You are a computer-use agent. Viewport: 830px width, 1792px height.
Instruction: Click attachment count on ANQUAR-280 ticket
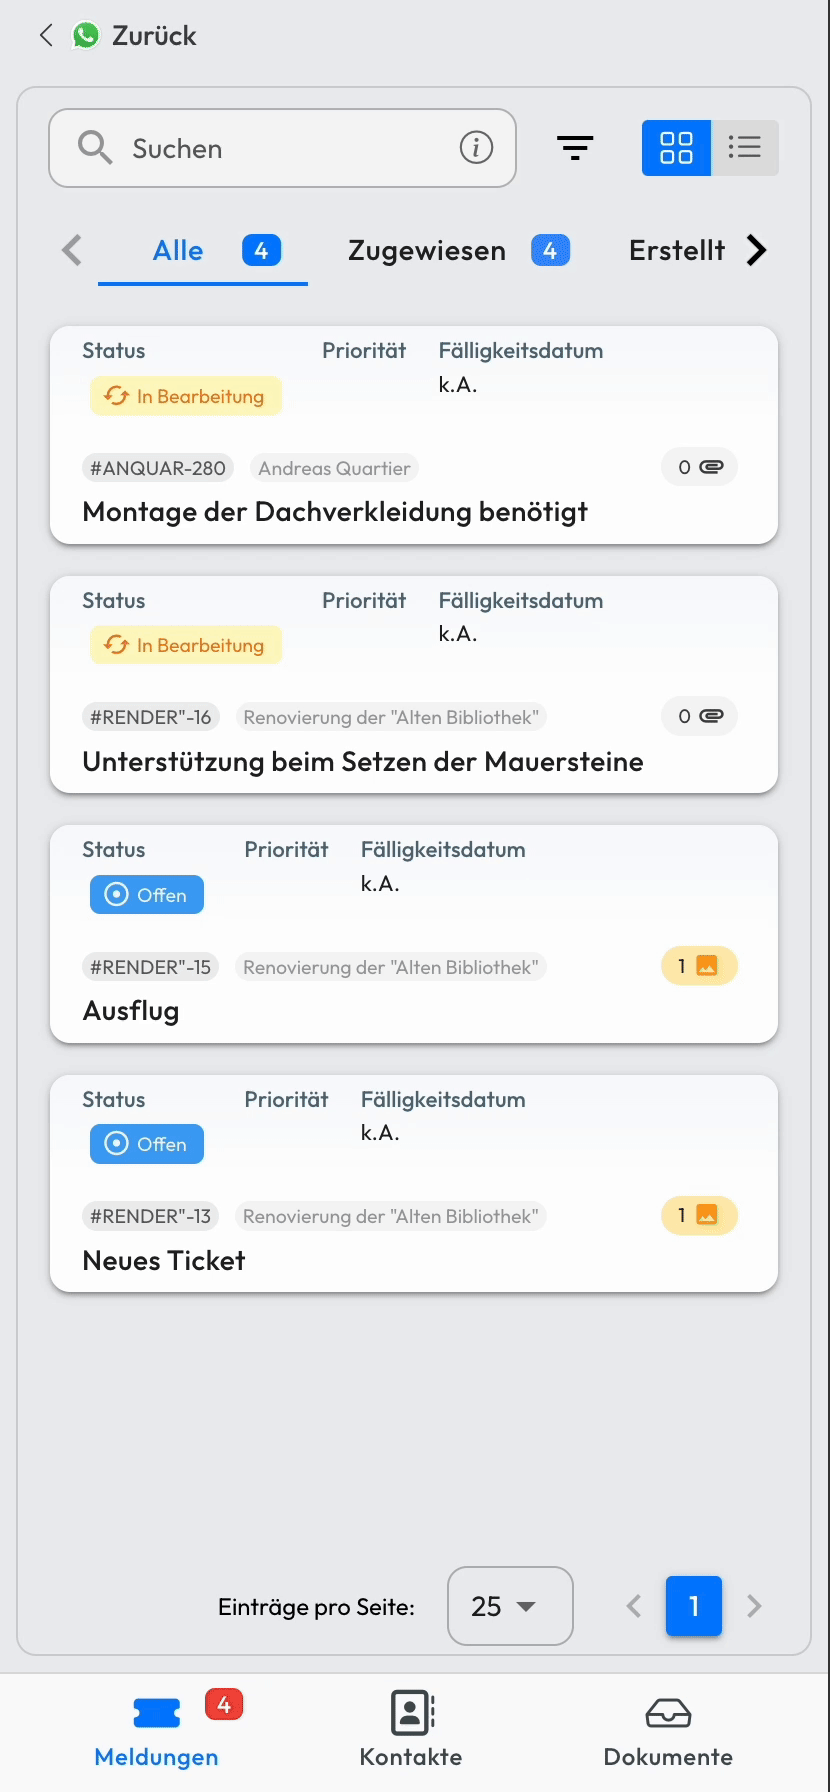(699, 467)
